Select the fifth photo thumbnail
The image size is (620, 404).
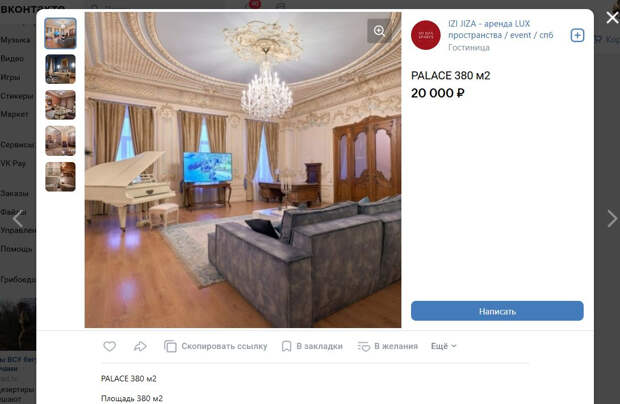[60, 177]
